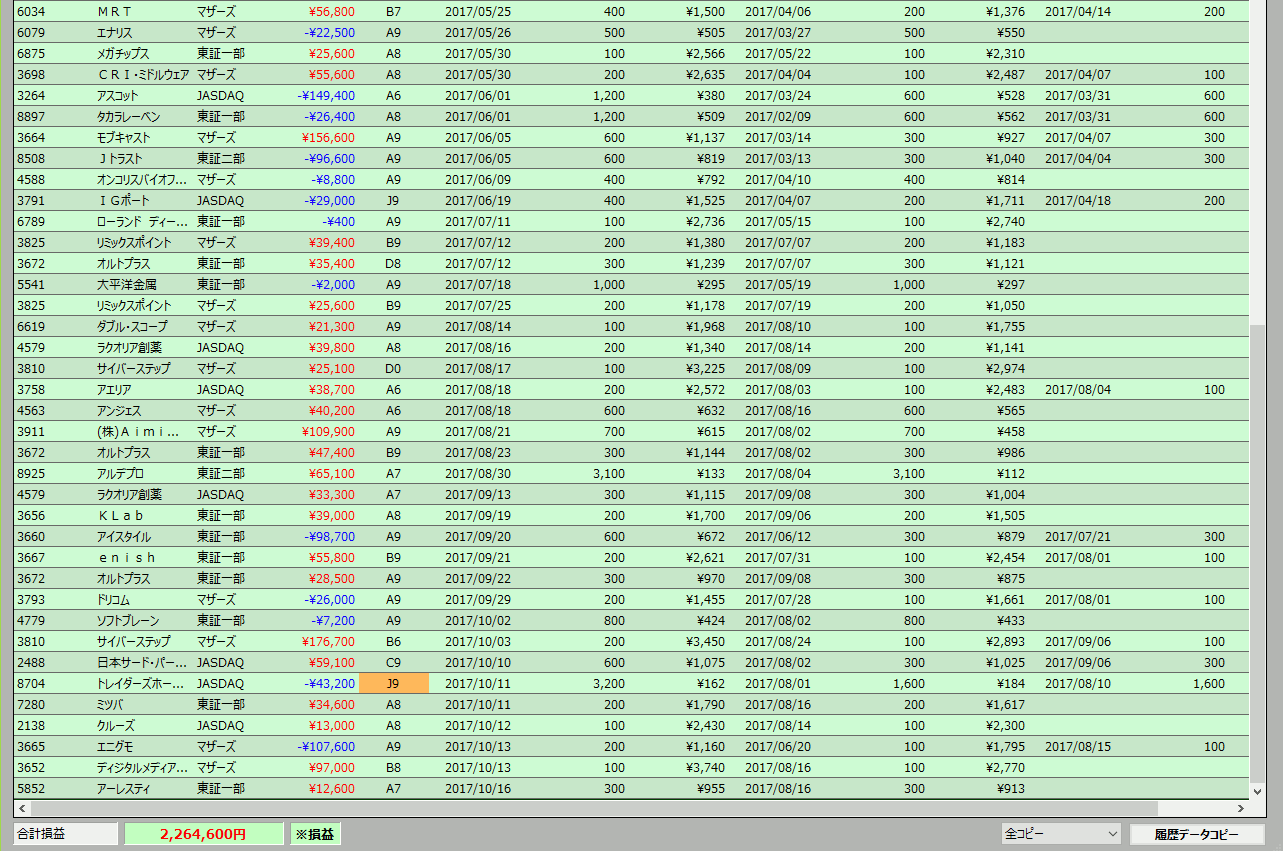1283x851 pixels.
Task: Click the D0 rank cell
Action: point(393,368)
